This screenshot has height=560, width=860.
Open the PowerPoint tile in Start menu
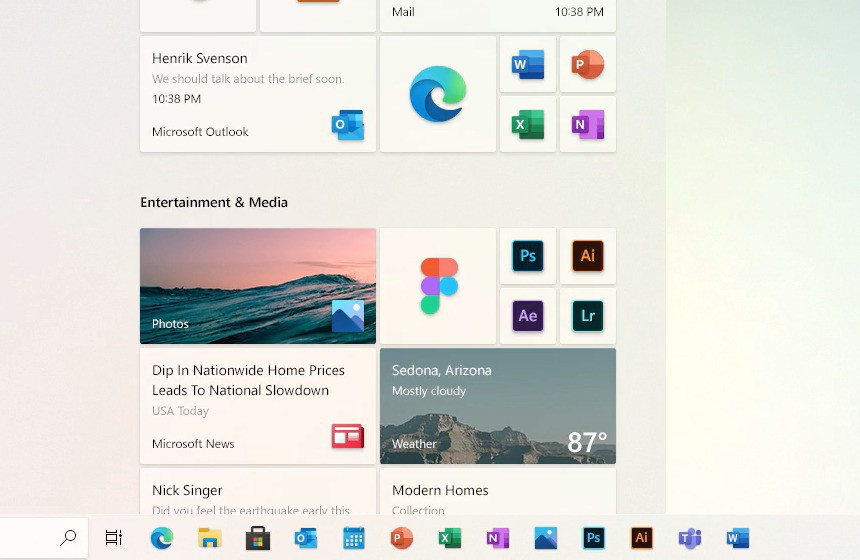[x=588, y=64]
